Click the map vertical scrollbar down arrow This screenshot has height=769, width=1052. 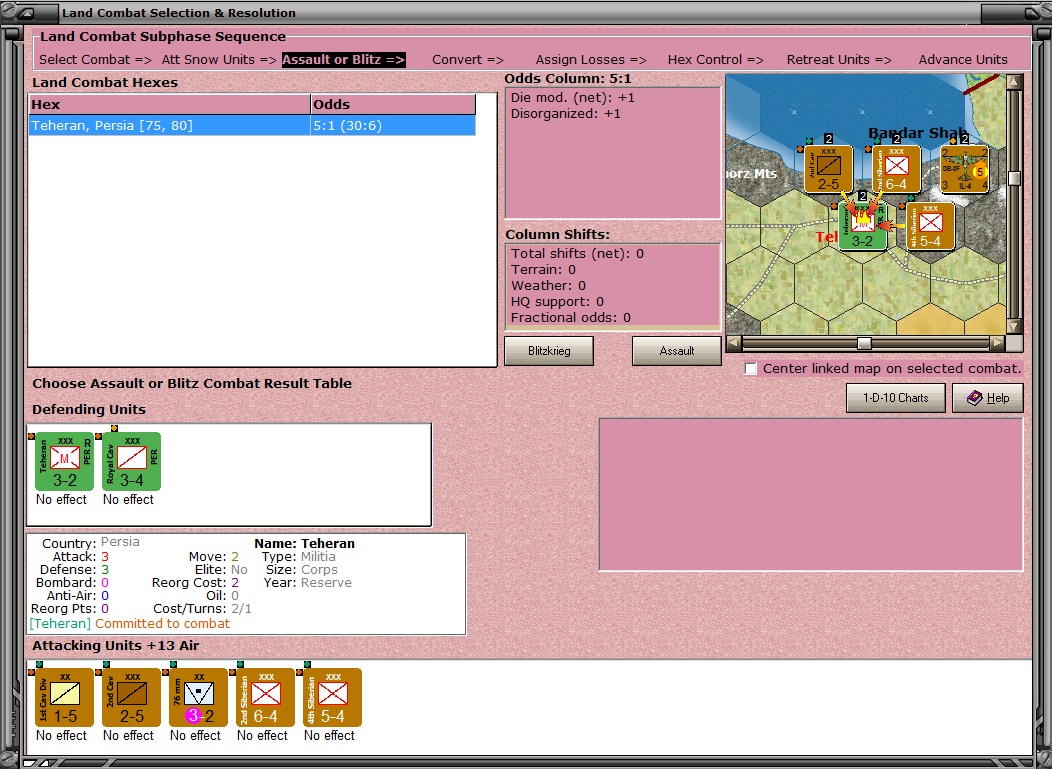(x=1014, y=327)
